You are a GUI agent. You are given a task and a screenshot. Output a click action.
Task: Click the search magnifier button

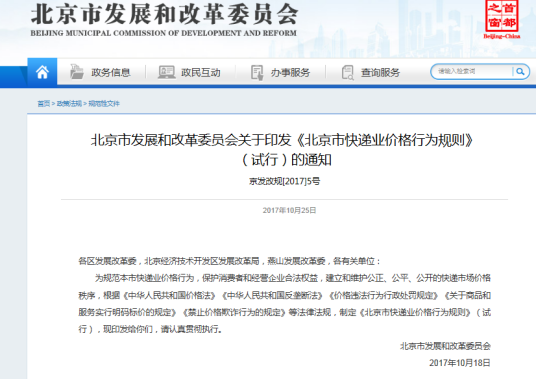(520, 71)
